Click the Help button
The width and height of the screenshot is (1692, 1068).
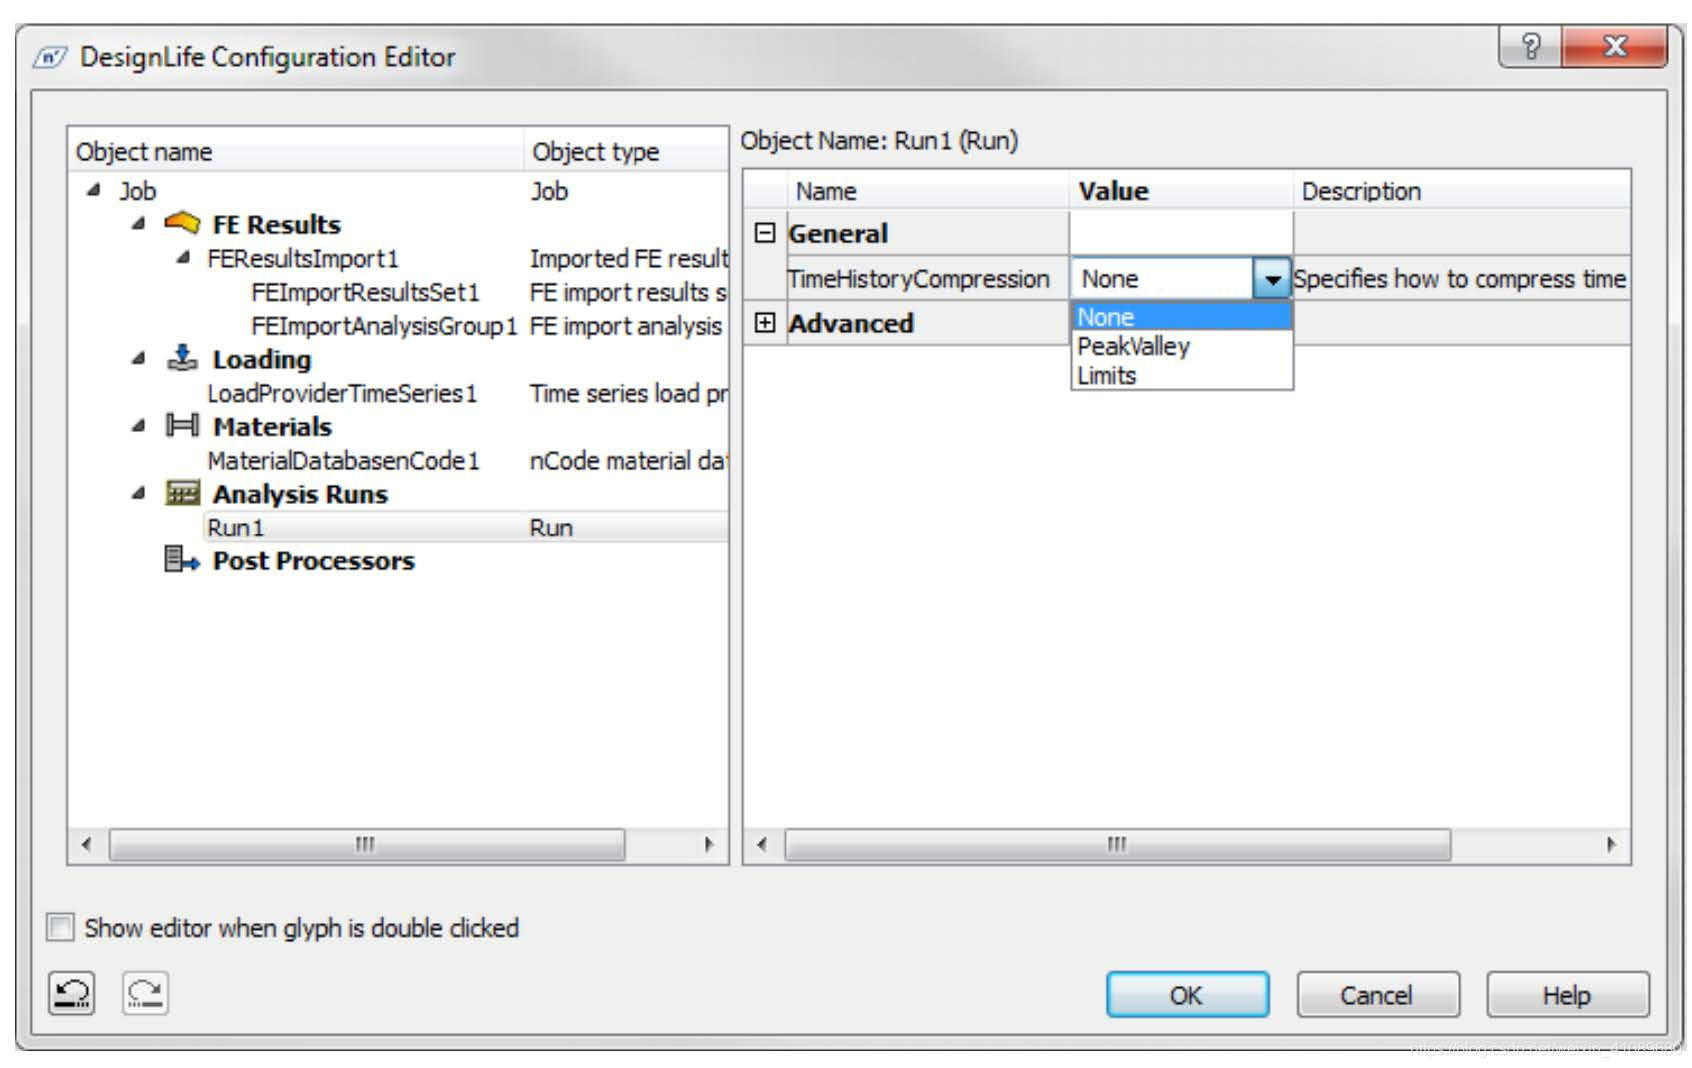[1567, 995]
